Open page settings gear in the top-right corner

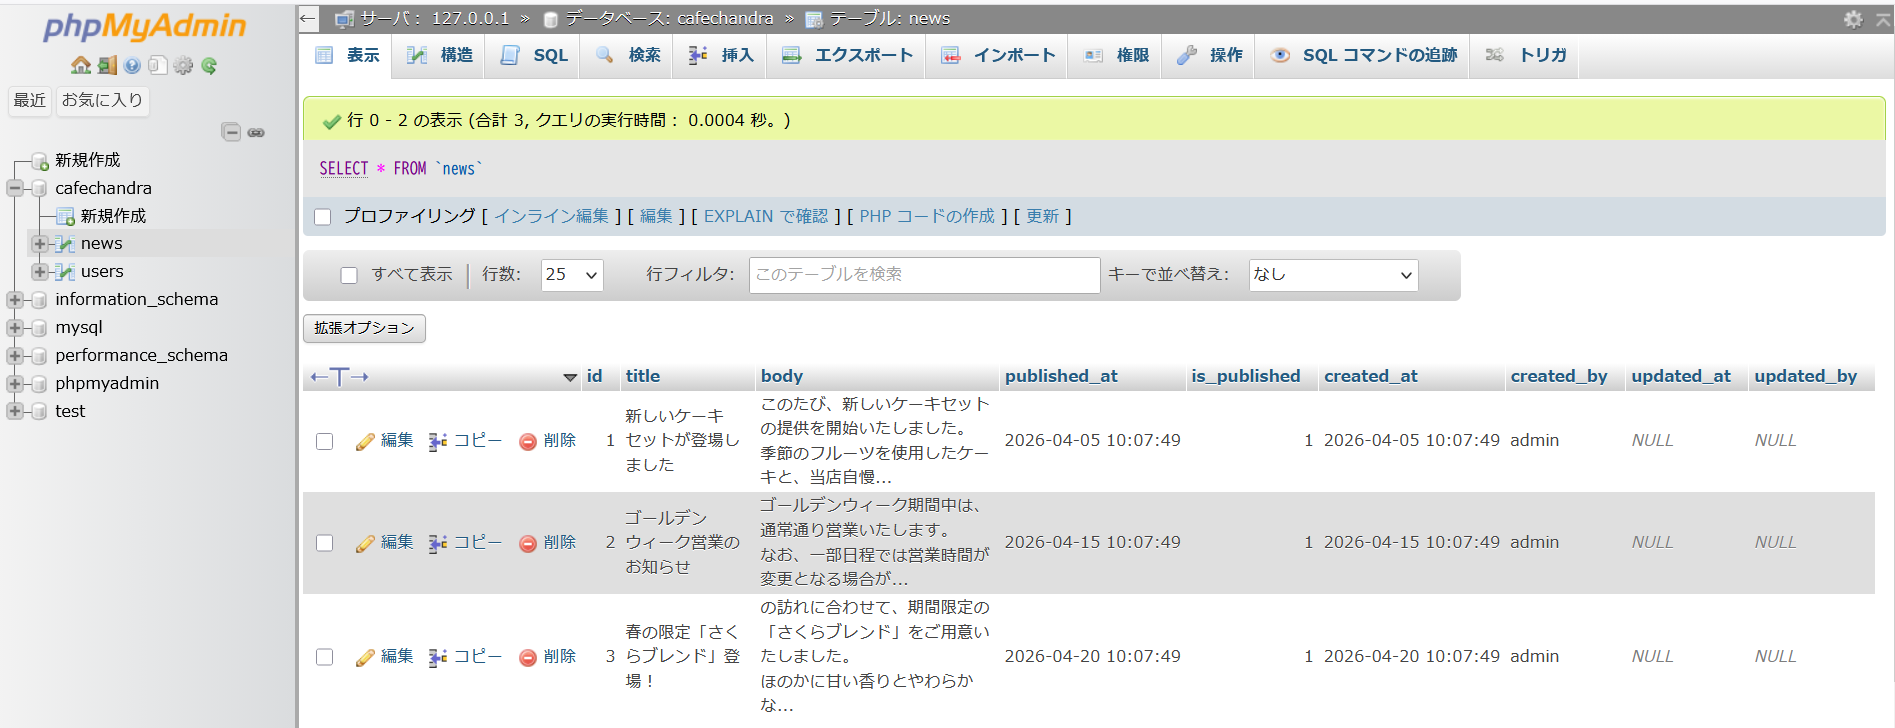[1853, 19]
